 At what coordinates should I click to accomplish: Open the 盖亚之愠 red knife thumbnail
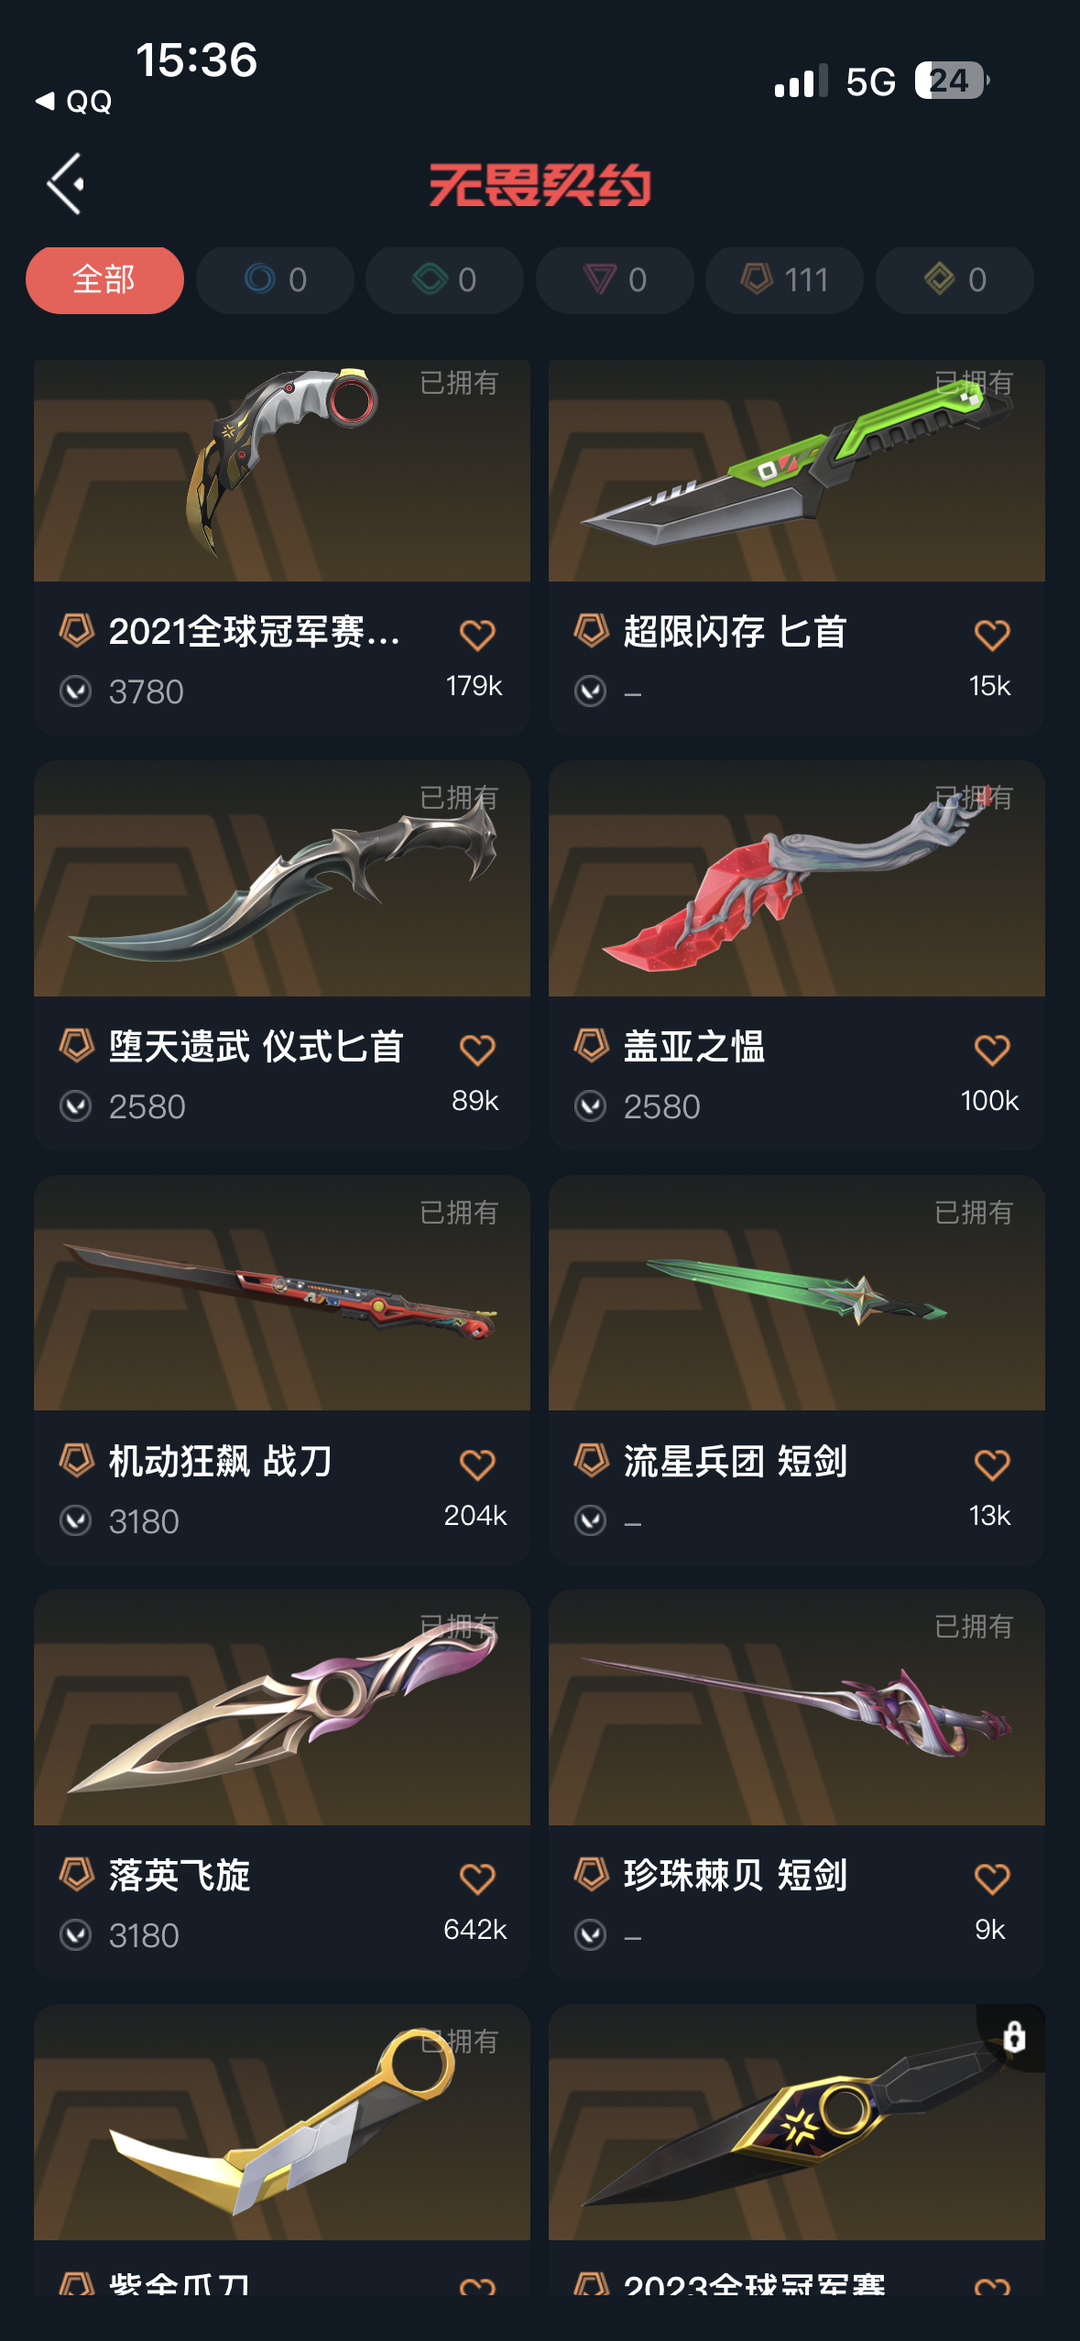pyautogui.click(x=797, y=879)
